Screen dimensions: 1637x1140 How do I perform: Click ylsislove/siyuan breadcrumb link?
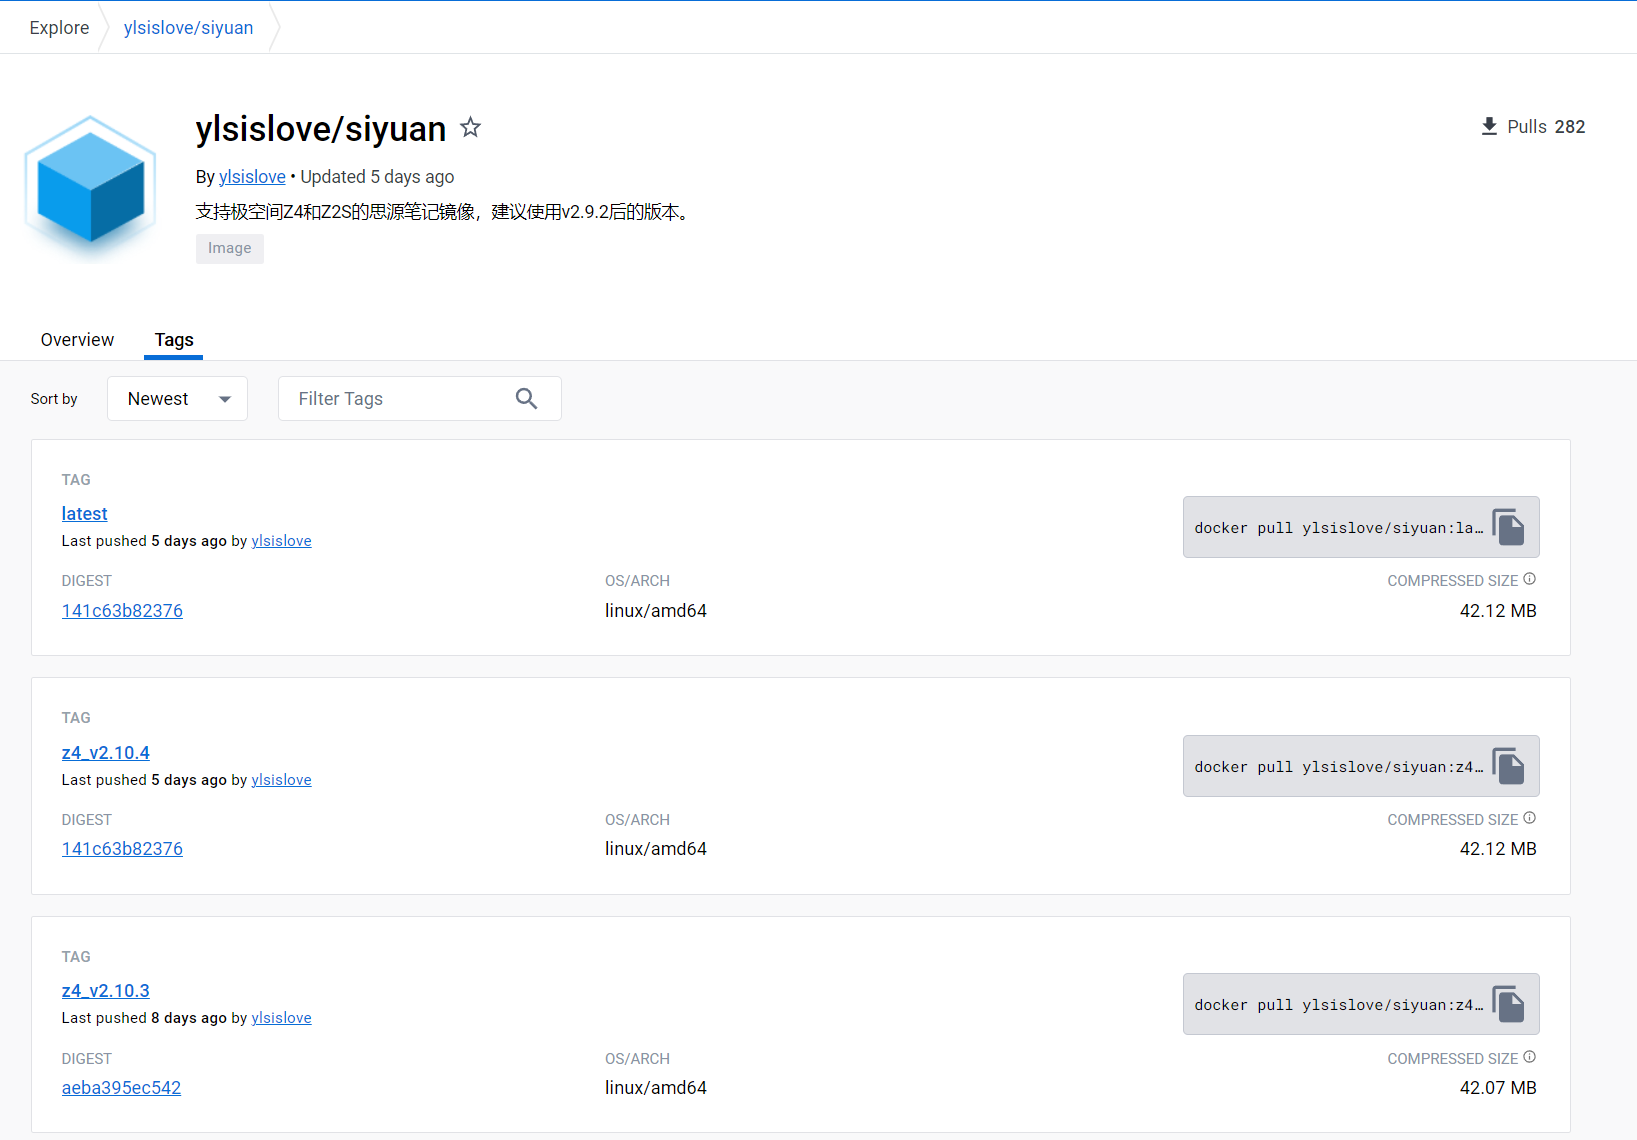[188, 28]
